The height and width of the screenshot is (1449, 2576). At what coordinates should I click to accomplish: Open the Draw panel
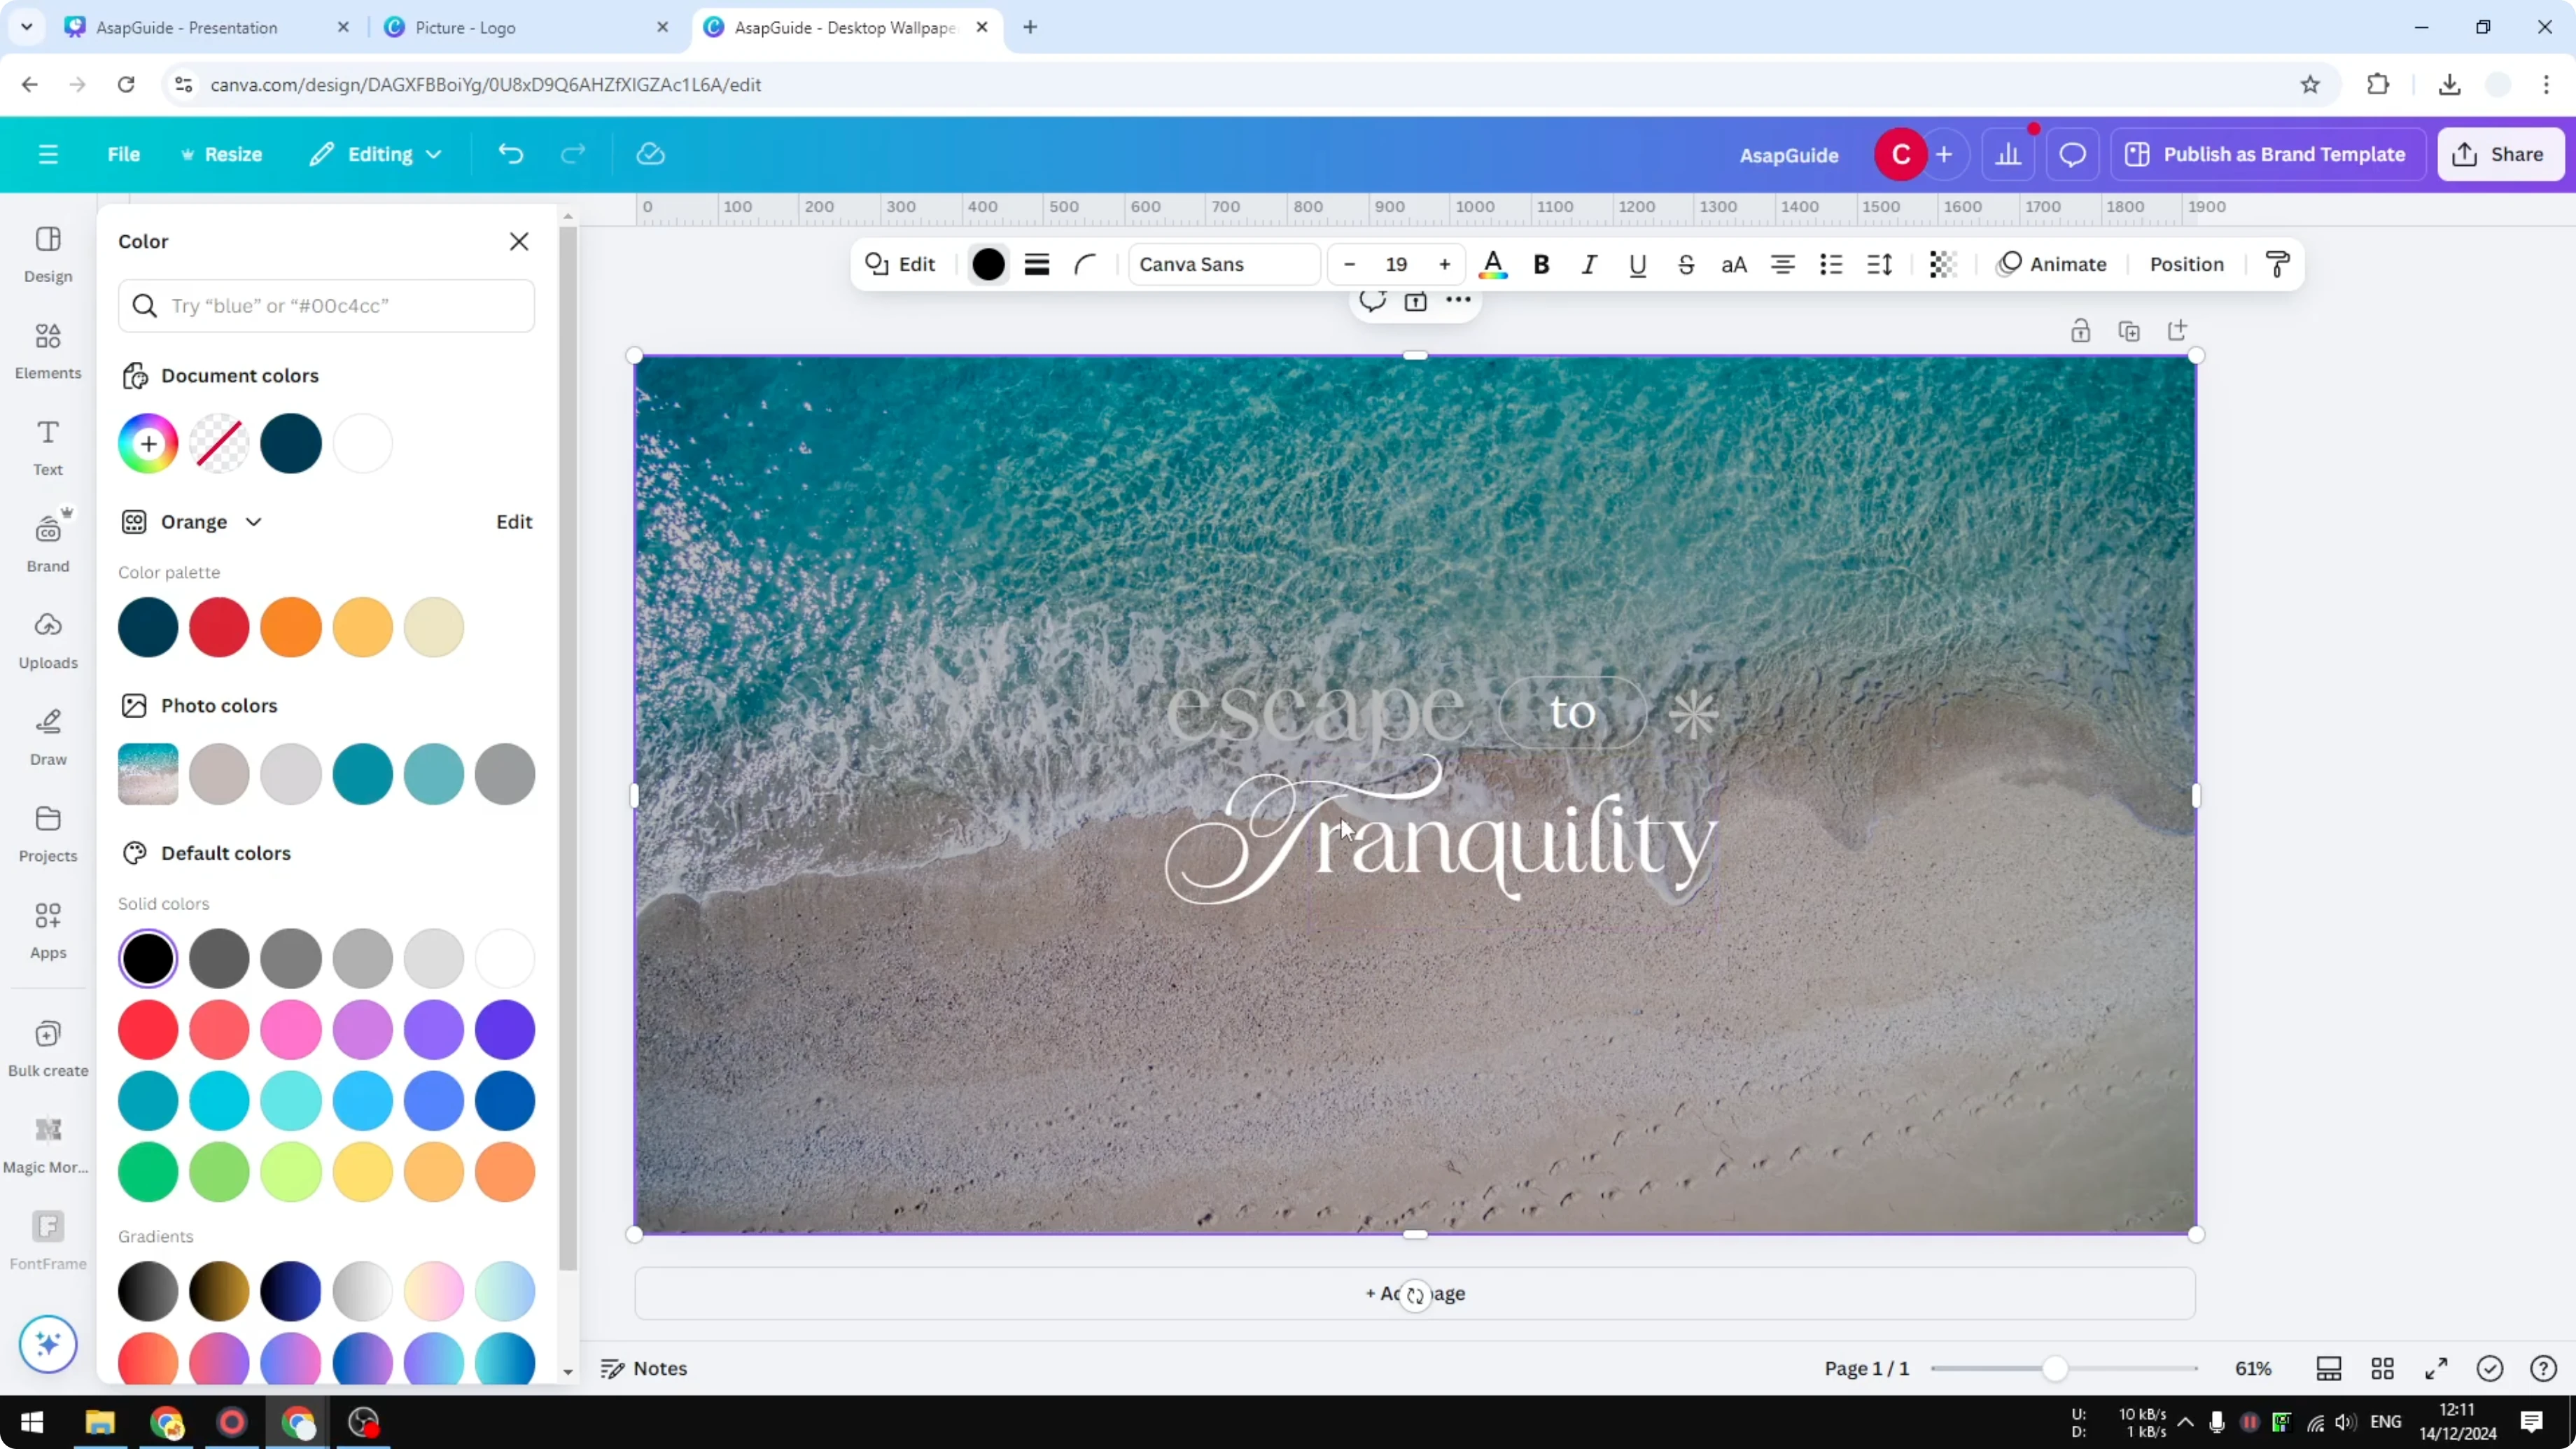pos(47,736)
